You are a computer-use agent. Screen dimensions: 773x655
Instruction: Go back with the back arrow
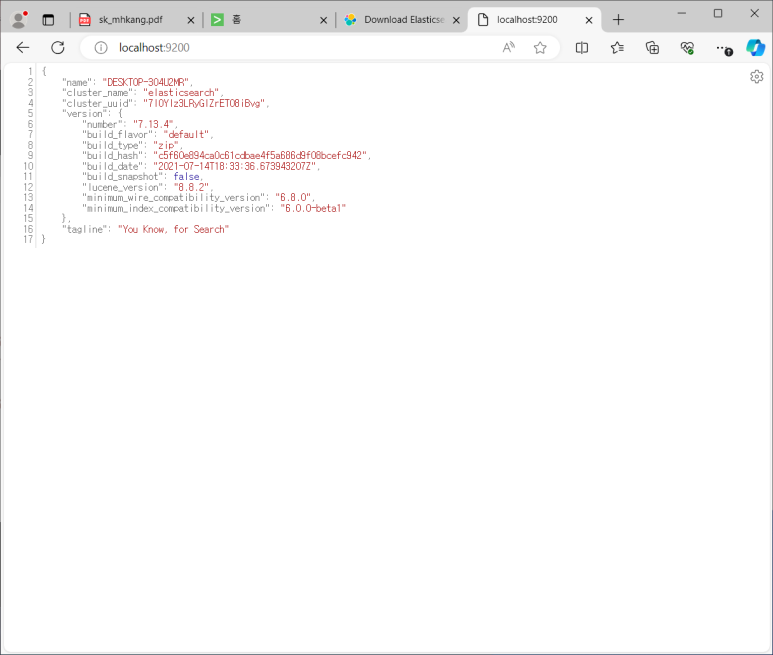click(23, 47)
